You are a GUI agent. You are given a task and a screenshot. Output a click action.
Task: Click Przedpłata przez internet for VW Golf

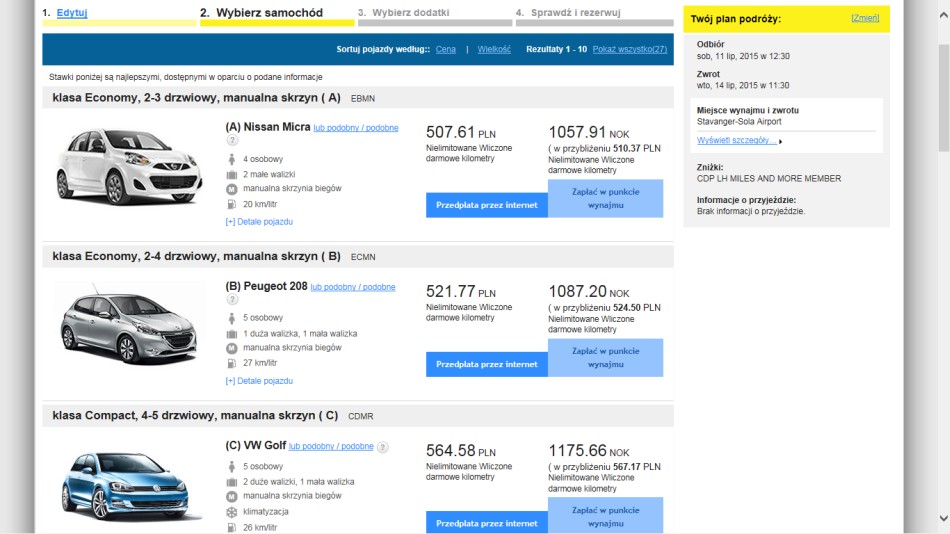coord(487,522)
